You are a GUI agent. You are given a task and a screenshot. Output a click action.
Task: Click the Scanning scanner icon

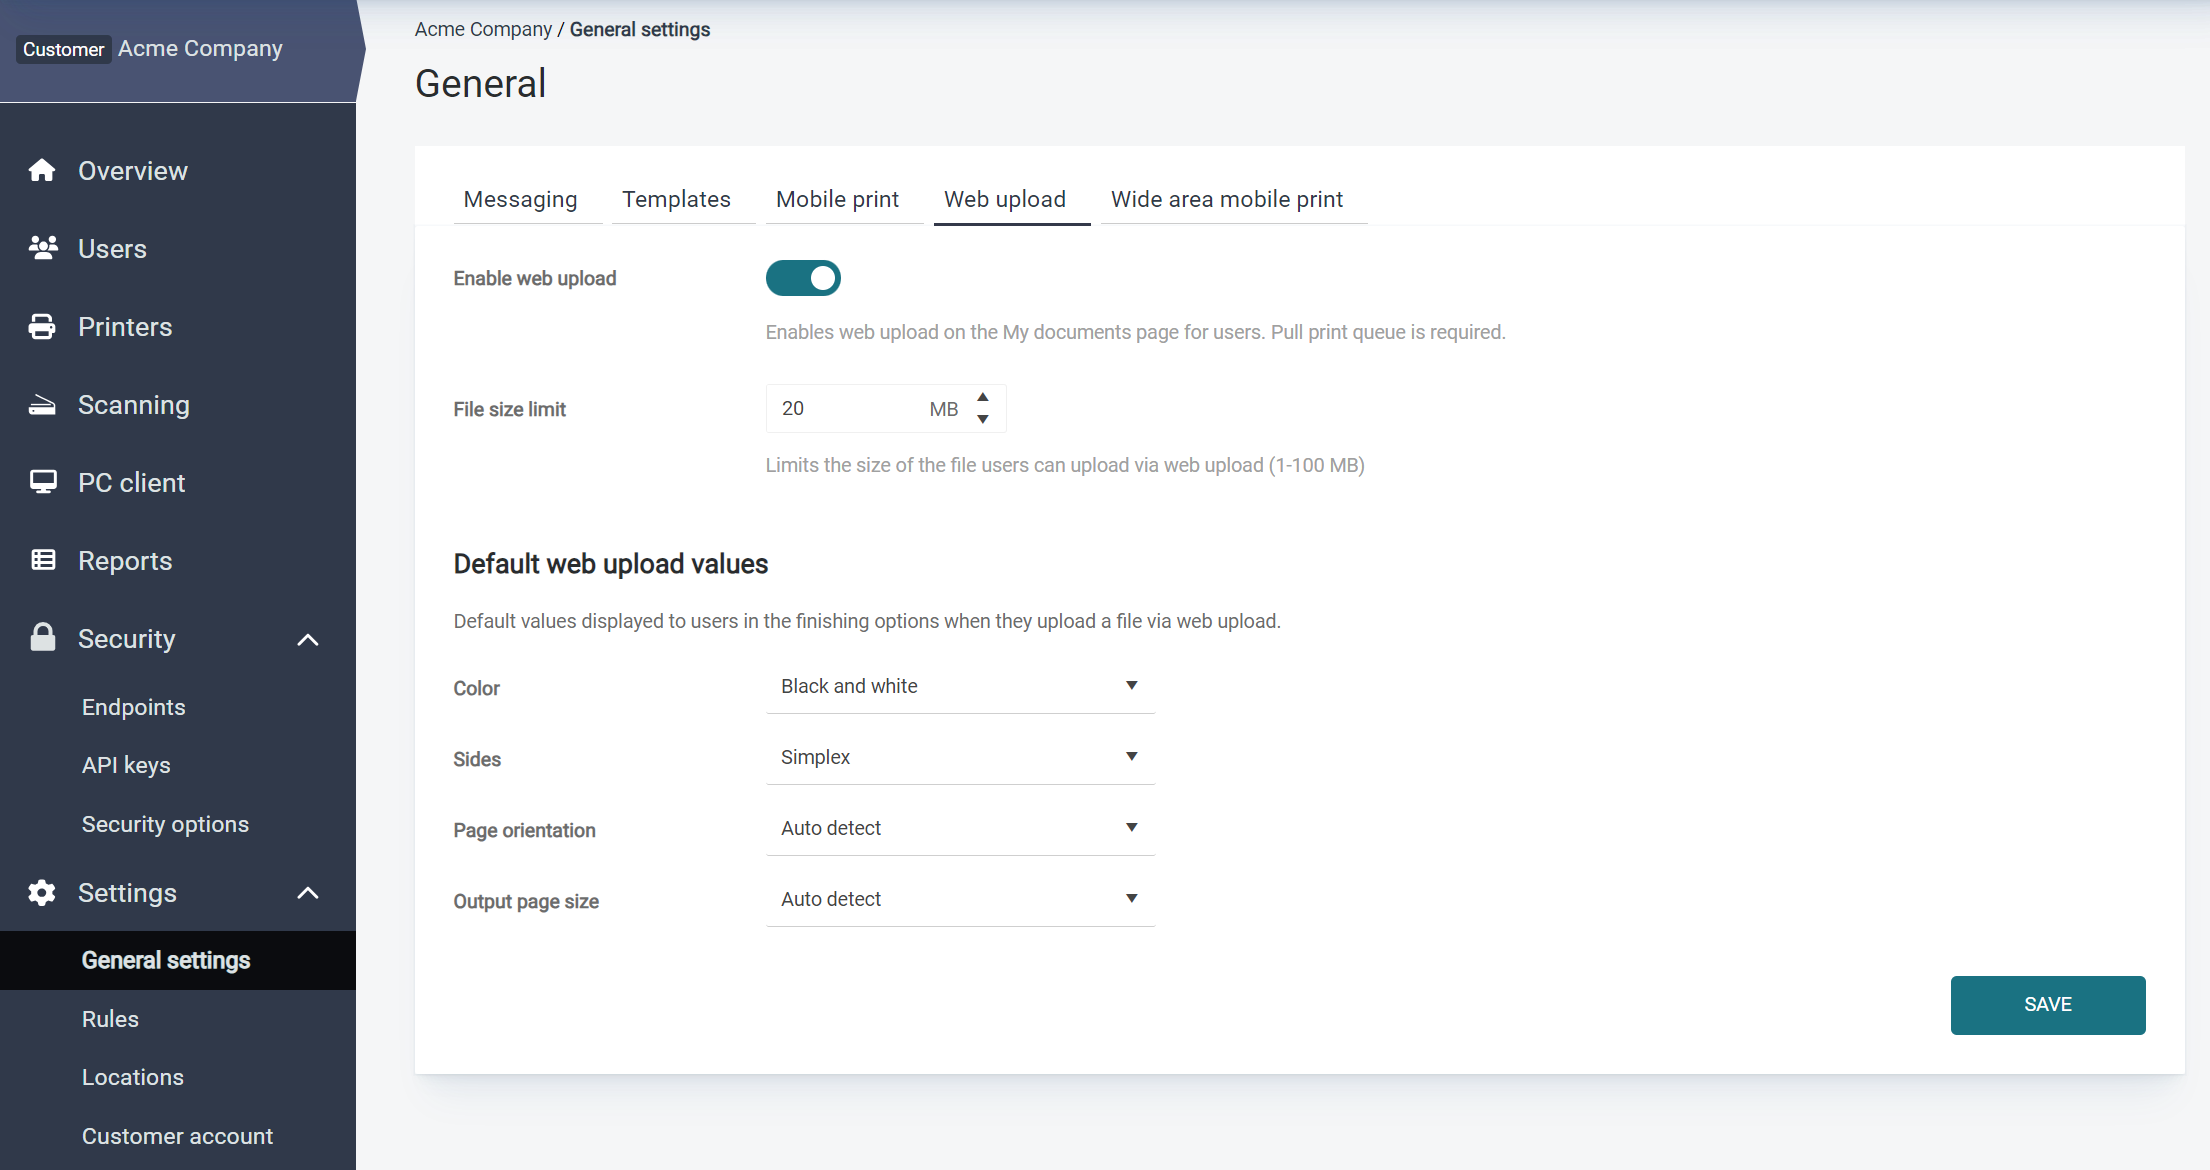pos(42,405)
